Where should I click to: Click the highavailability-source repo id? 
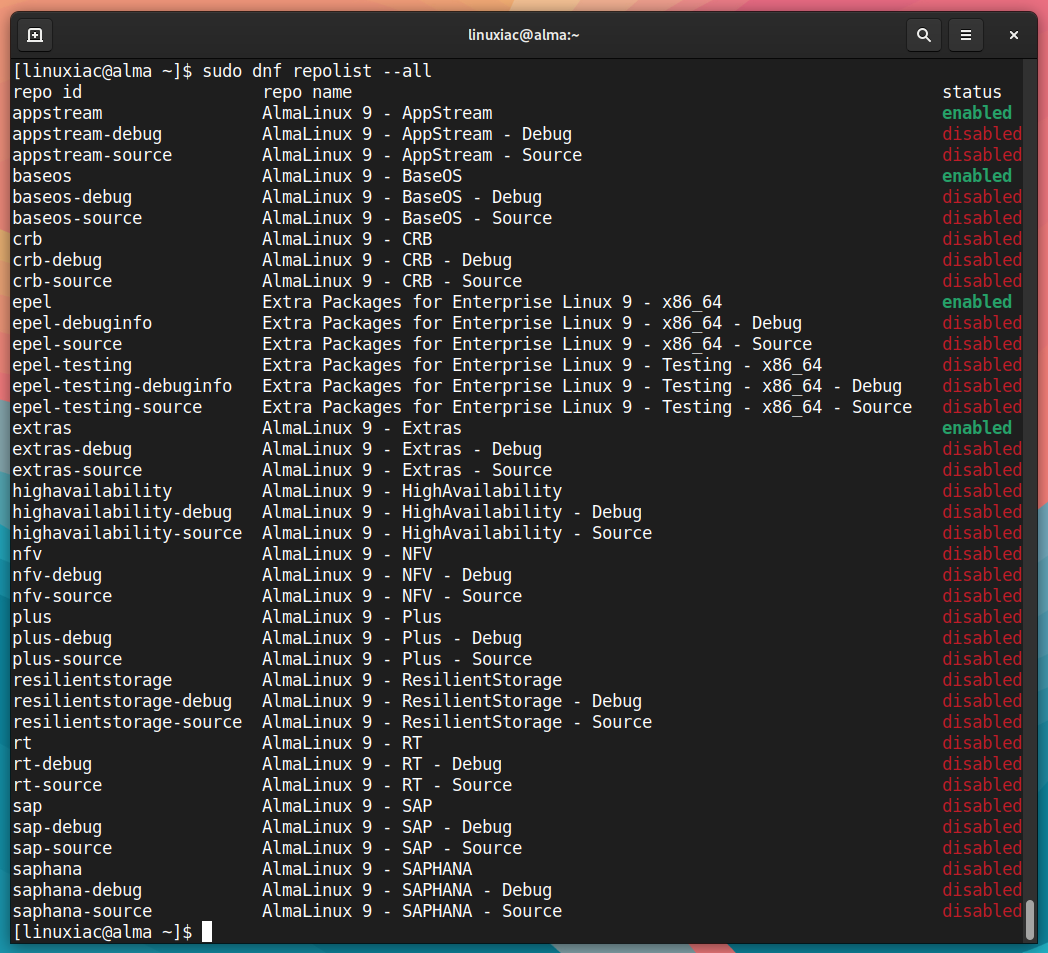click(127, 533)
